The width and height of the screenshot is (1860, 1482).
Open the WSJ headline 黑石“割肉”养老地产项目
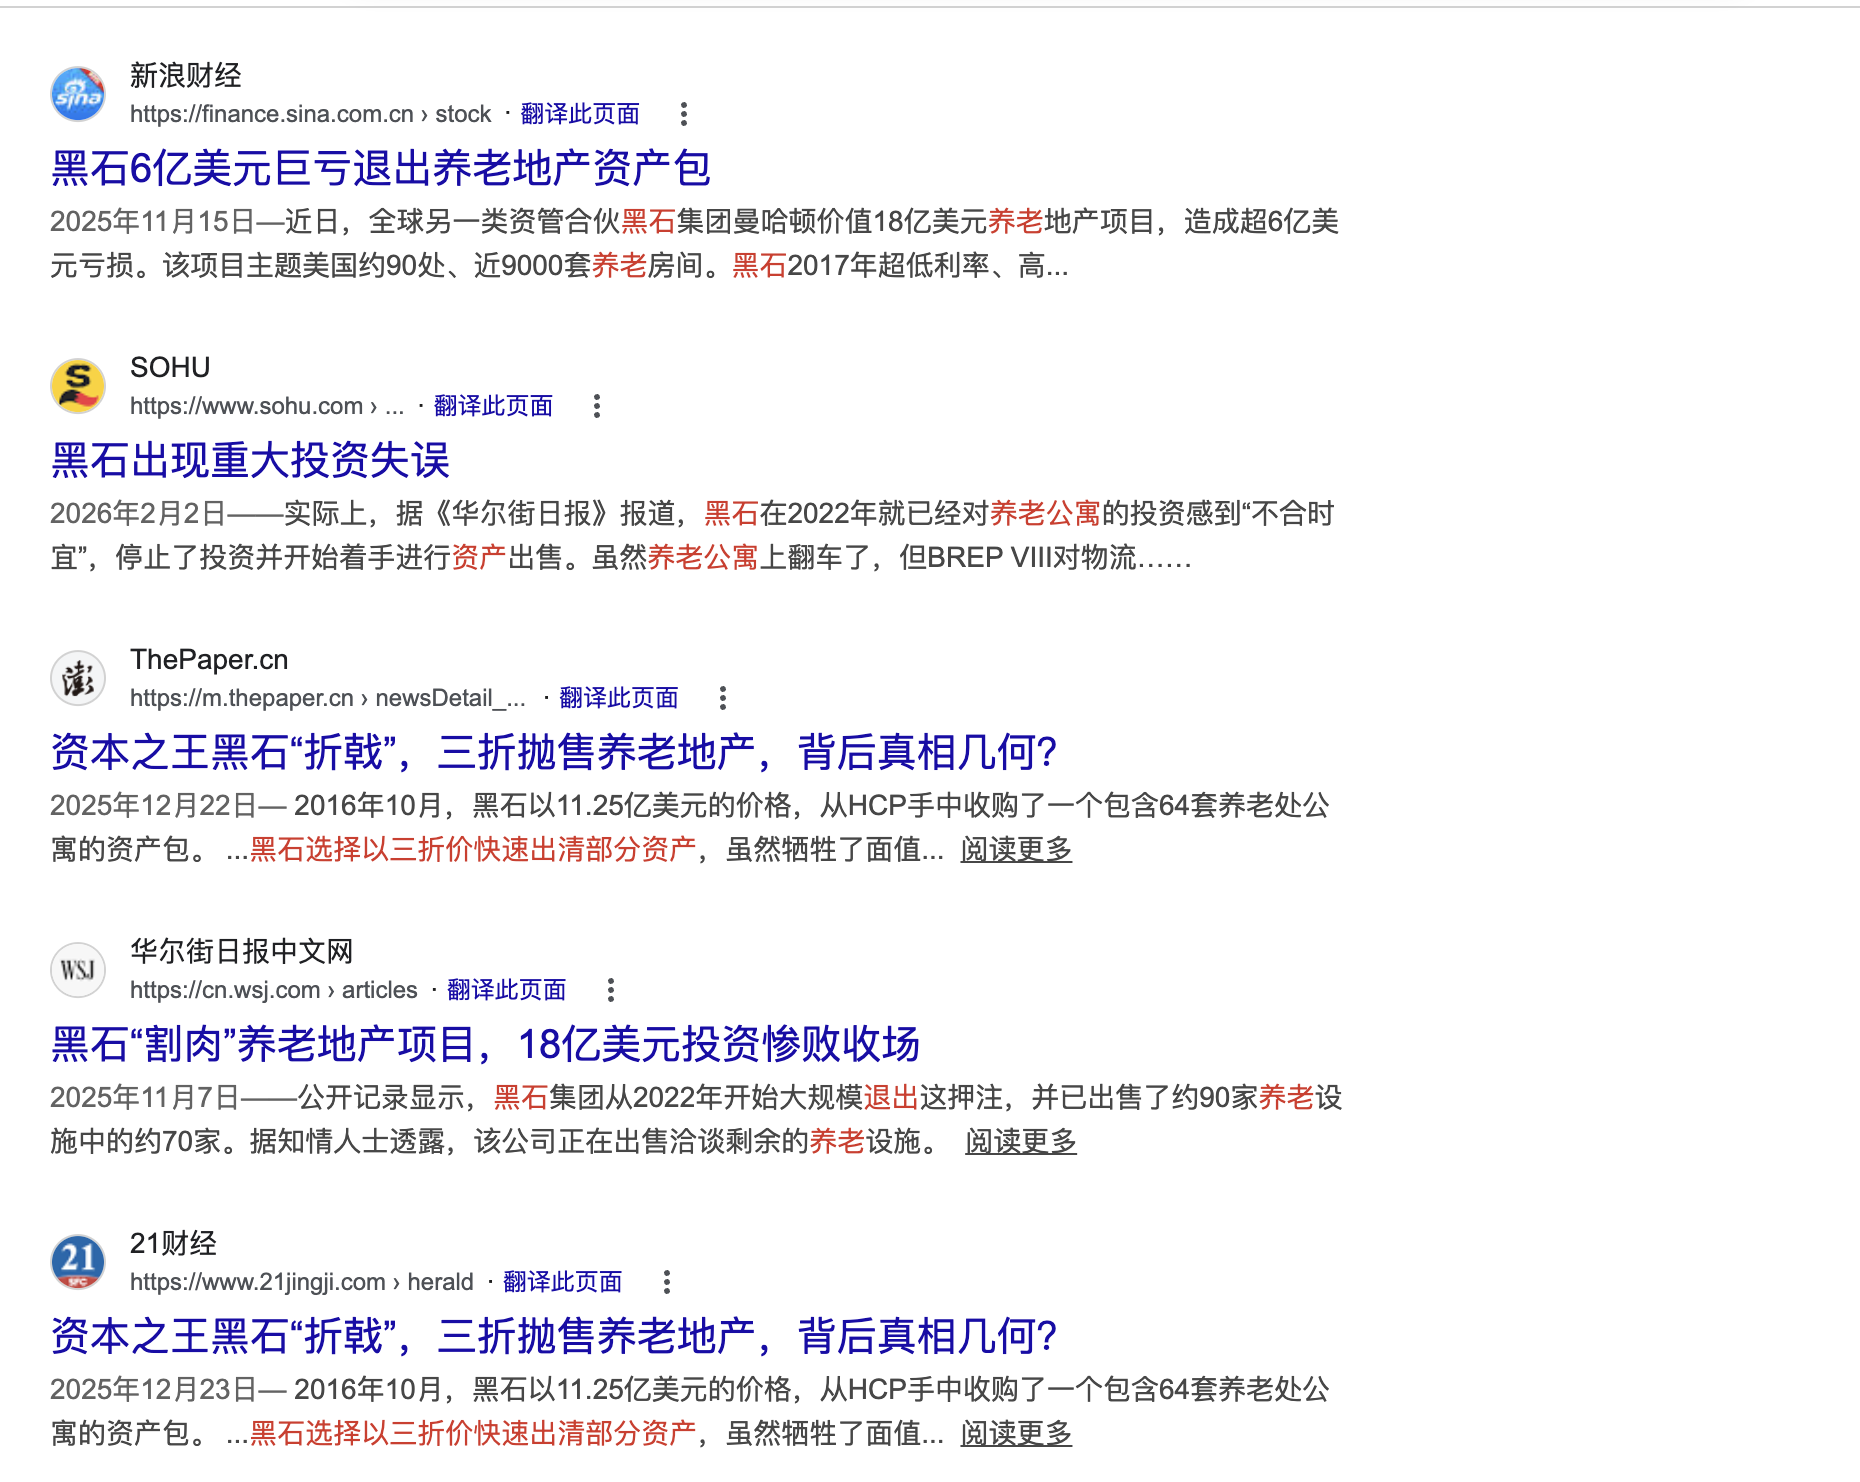coord(485,1044)
